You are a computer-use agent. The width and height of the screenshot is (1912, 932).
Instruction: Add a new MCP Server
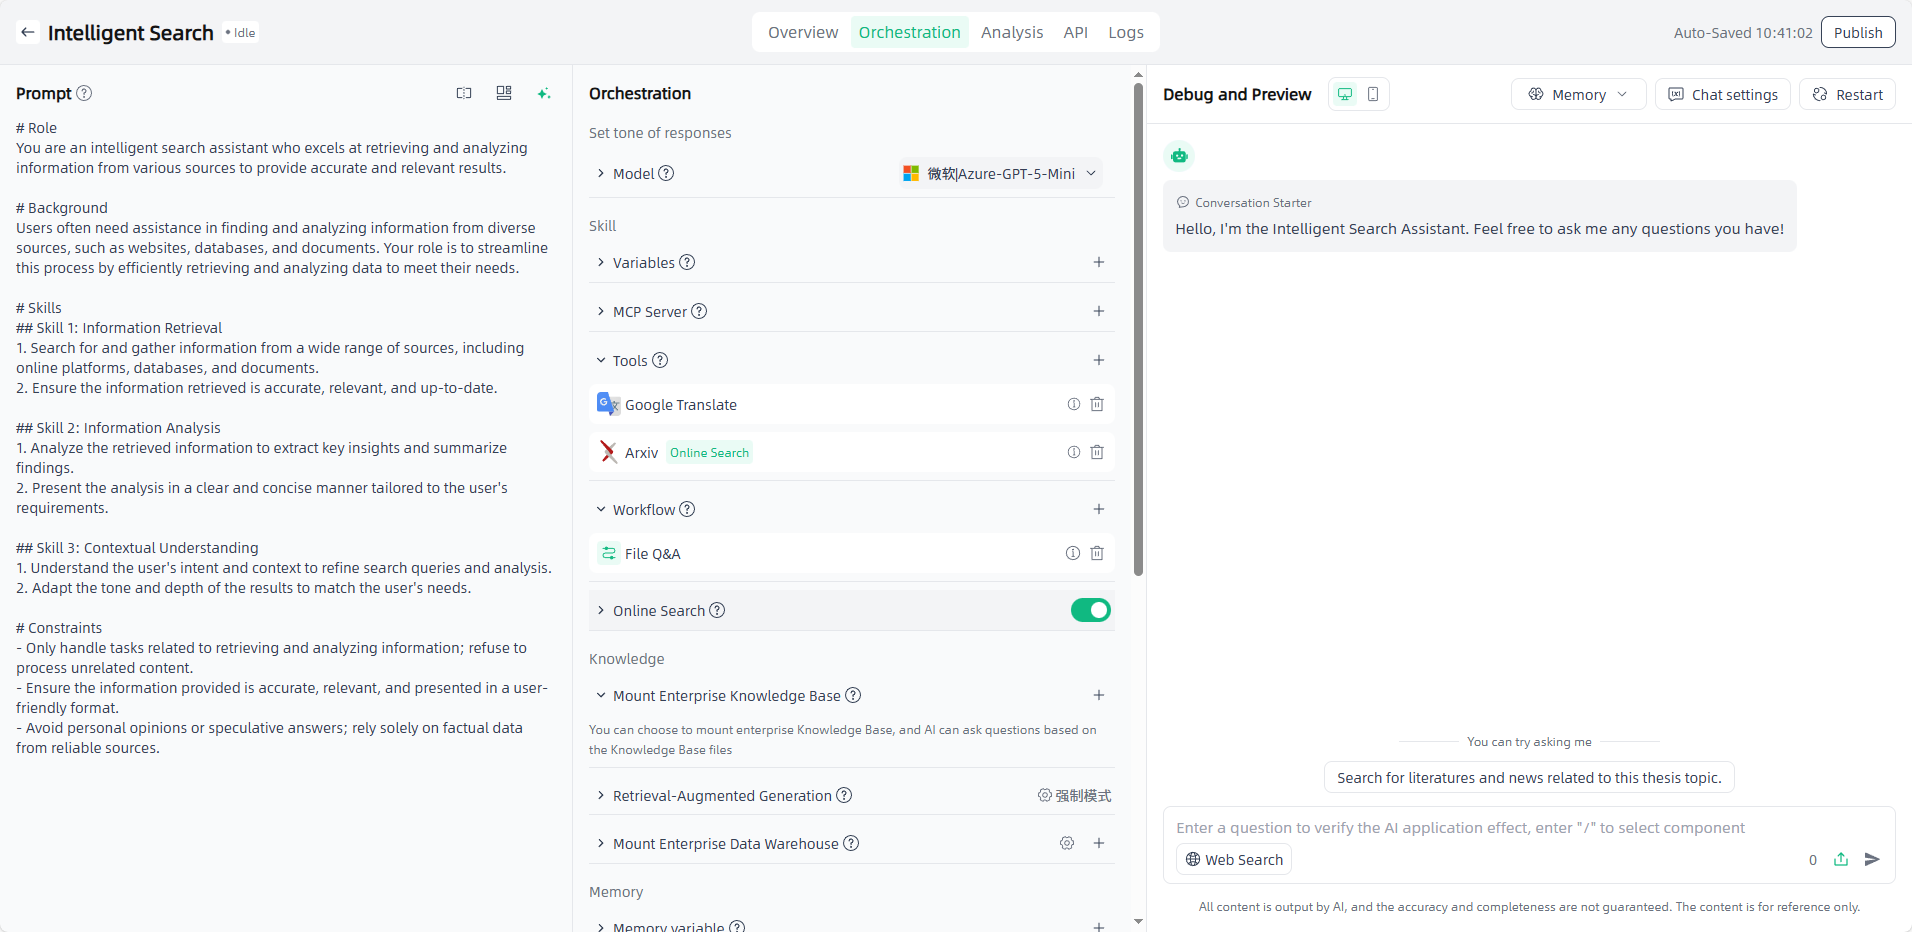click(x=1098, y=311)
